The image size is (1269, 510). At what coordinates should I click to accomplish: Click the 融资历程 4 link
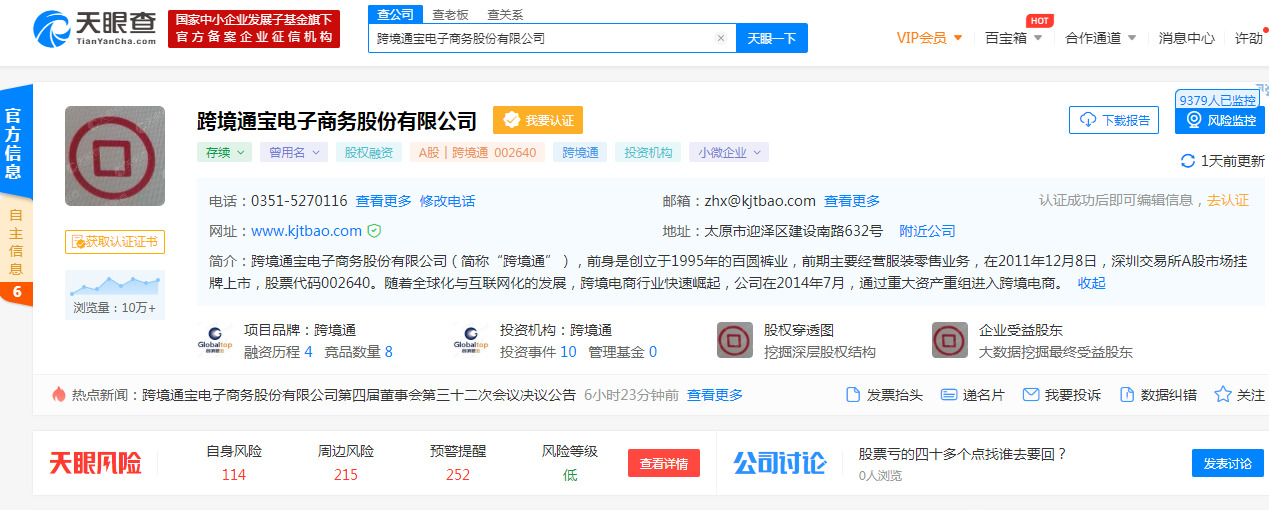pos(278,352)
